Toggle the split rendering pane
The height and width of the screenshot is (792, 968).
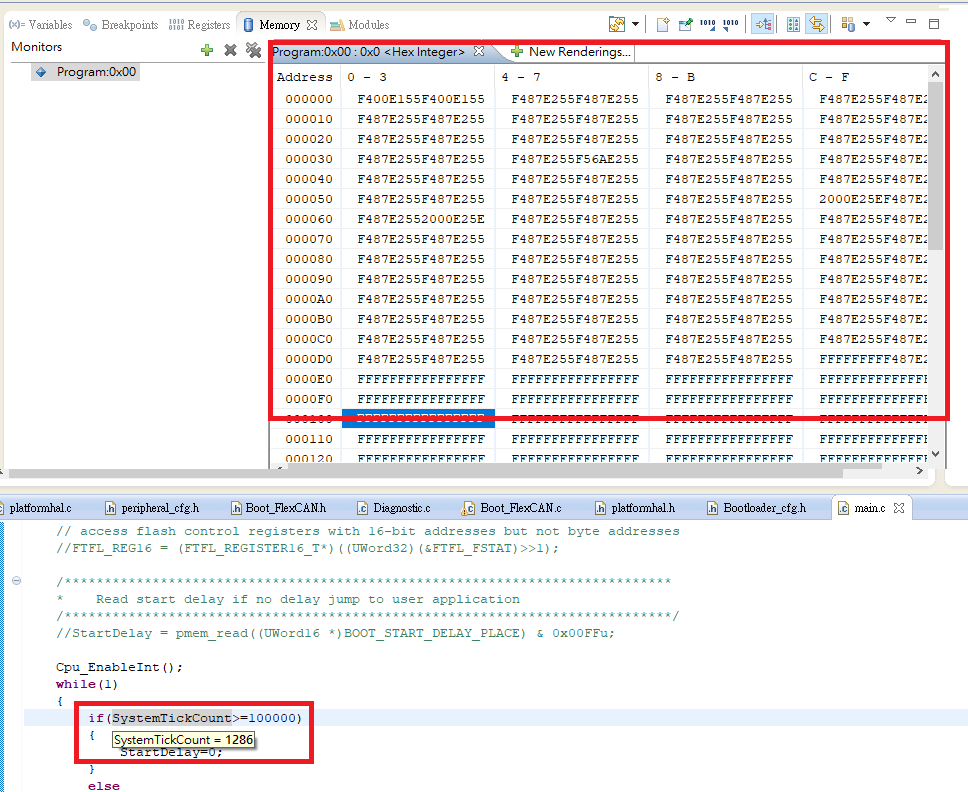pyautogui.click(x=793, y=24)
